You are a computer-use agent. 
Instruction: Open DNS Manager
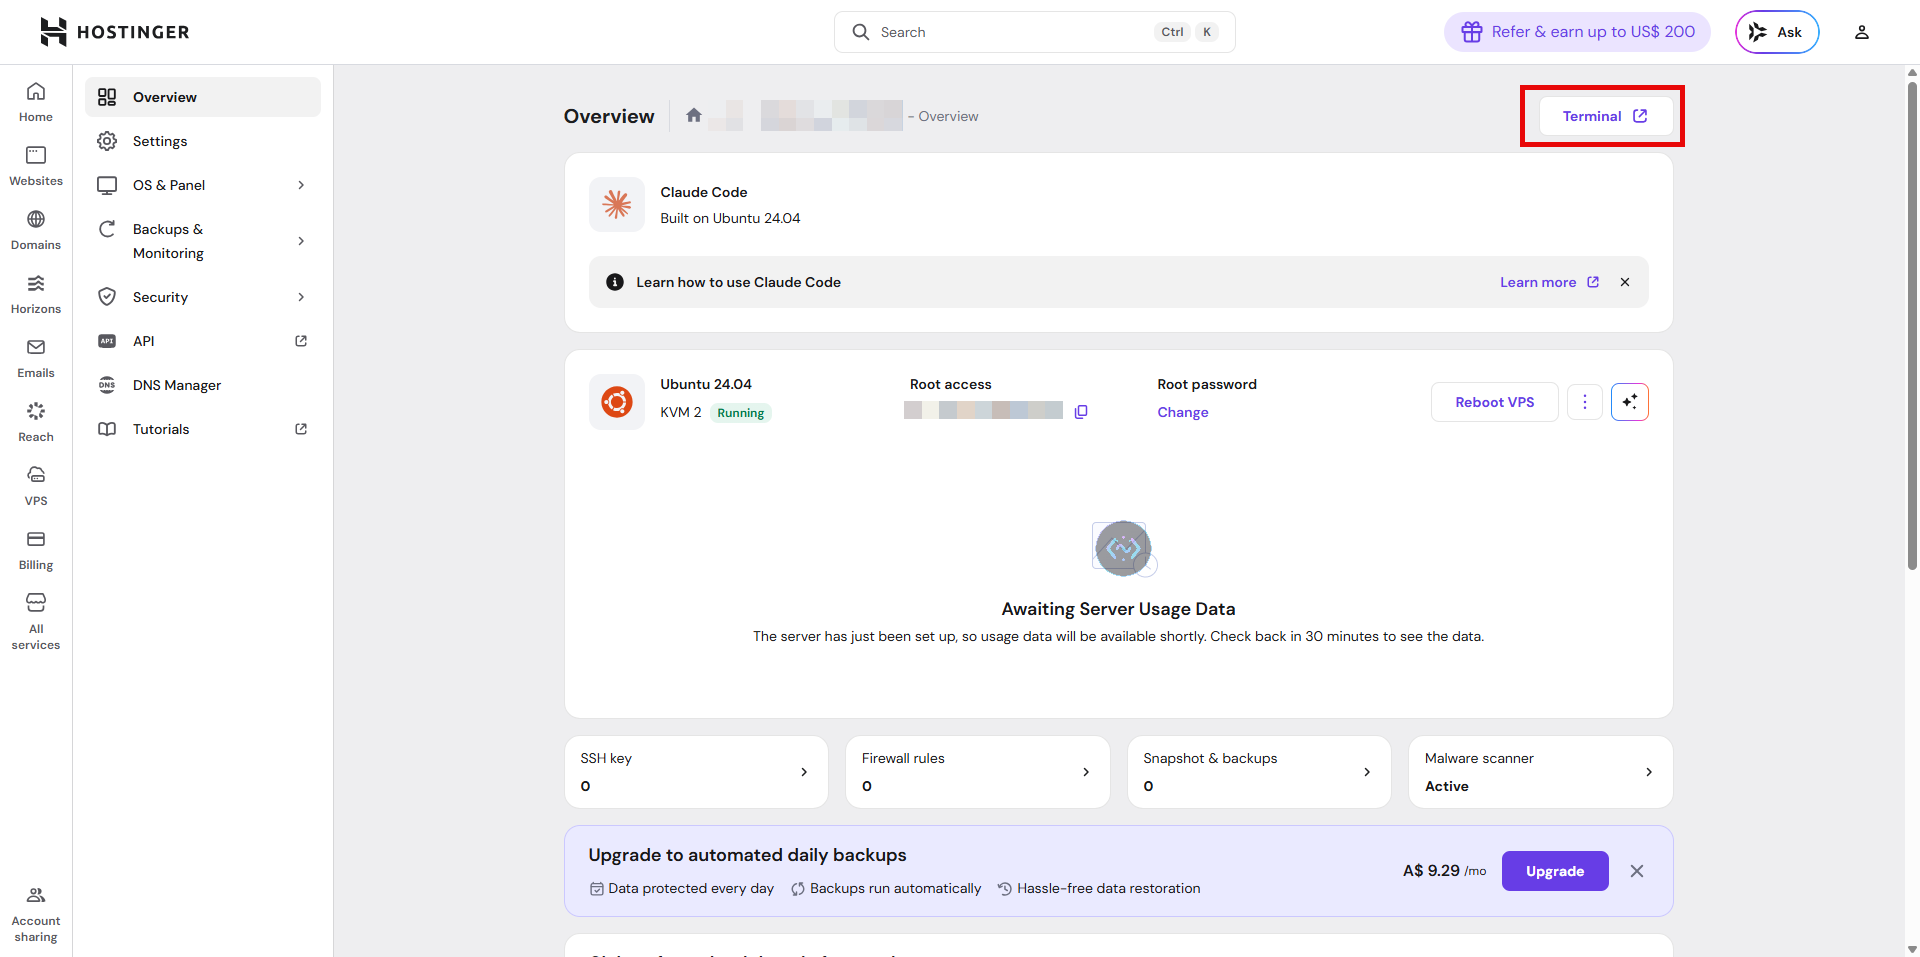[203, 385]
